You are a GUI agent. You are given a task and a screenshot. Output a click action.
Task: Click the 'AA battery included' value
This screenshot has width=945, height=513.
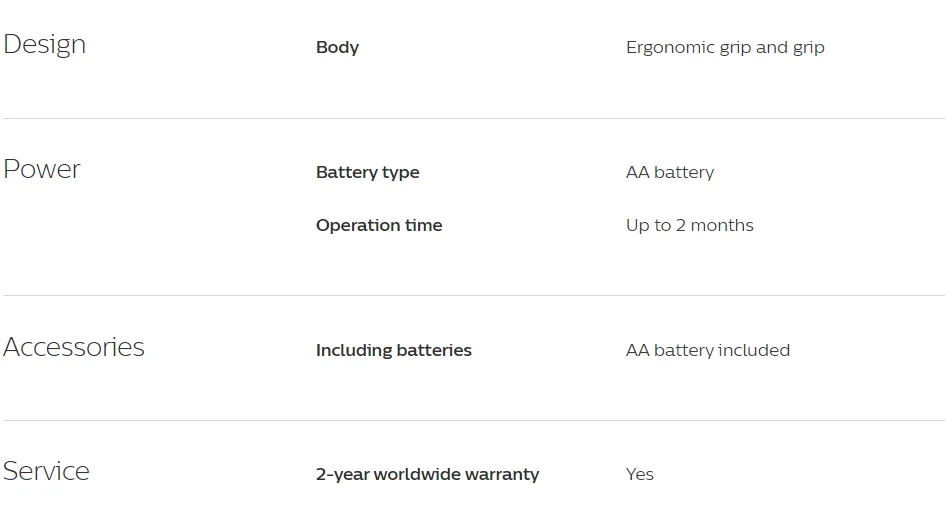tap(707, 350)
